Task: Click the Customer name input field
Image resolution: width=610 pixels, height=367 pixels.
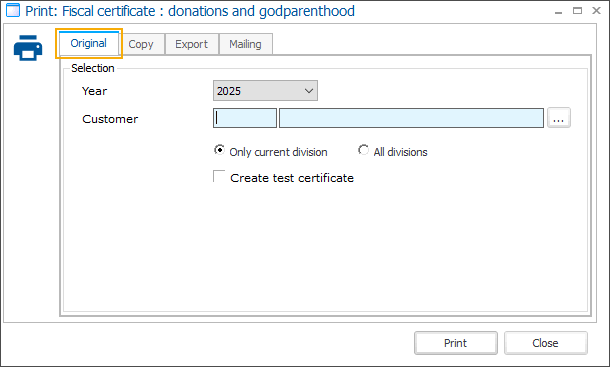Action: click(x=411, y=118)
